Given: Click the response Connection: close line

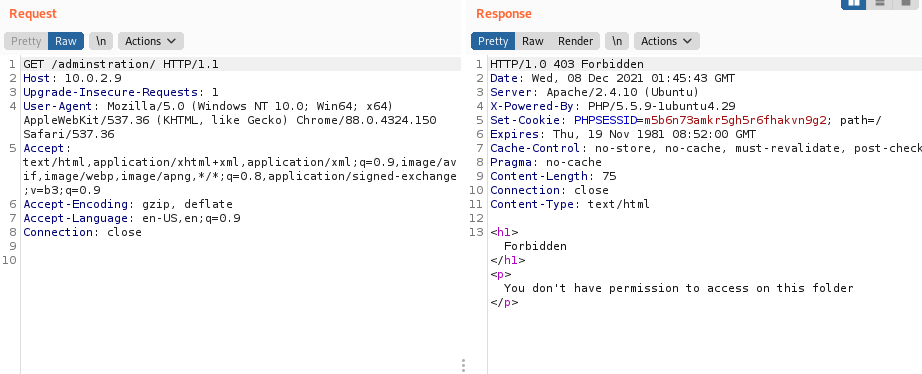Looking at the screenshot, I should 549,191.
